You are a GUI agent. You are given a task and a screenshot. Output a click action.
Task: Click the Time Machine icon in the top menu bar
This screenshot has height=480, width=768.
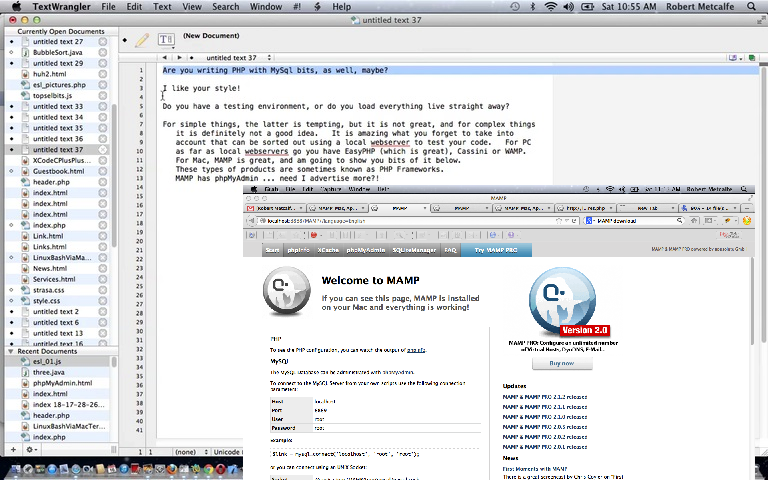click(515, 6)
